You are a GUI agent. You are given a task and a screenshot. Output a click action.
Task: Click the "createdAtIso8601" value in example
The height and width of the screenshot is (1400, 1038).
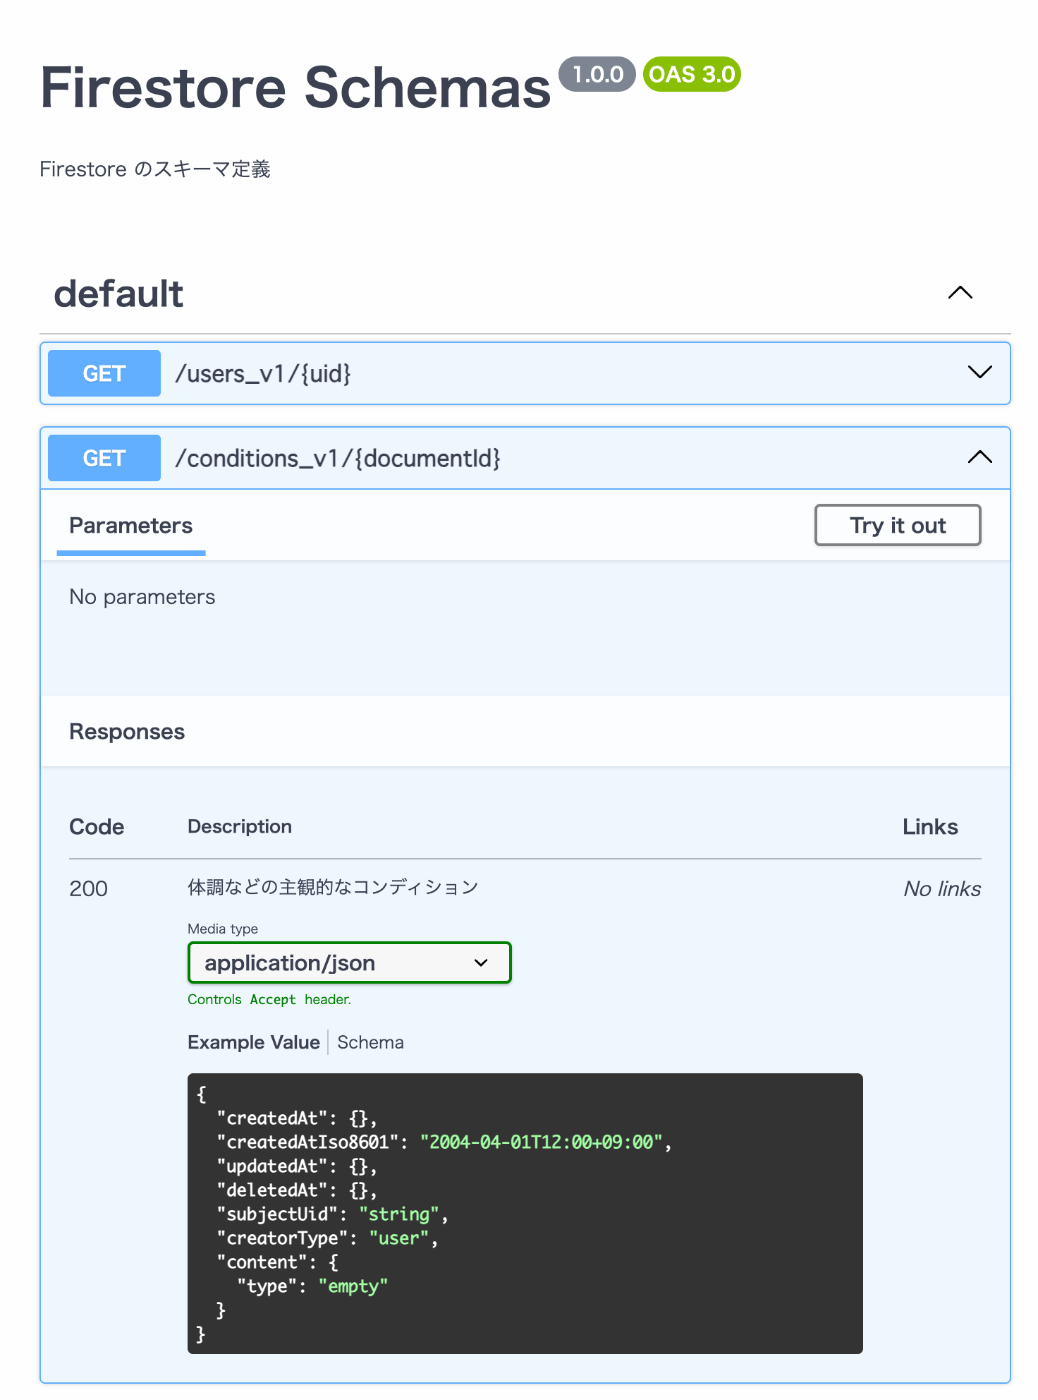(540, 1142)
